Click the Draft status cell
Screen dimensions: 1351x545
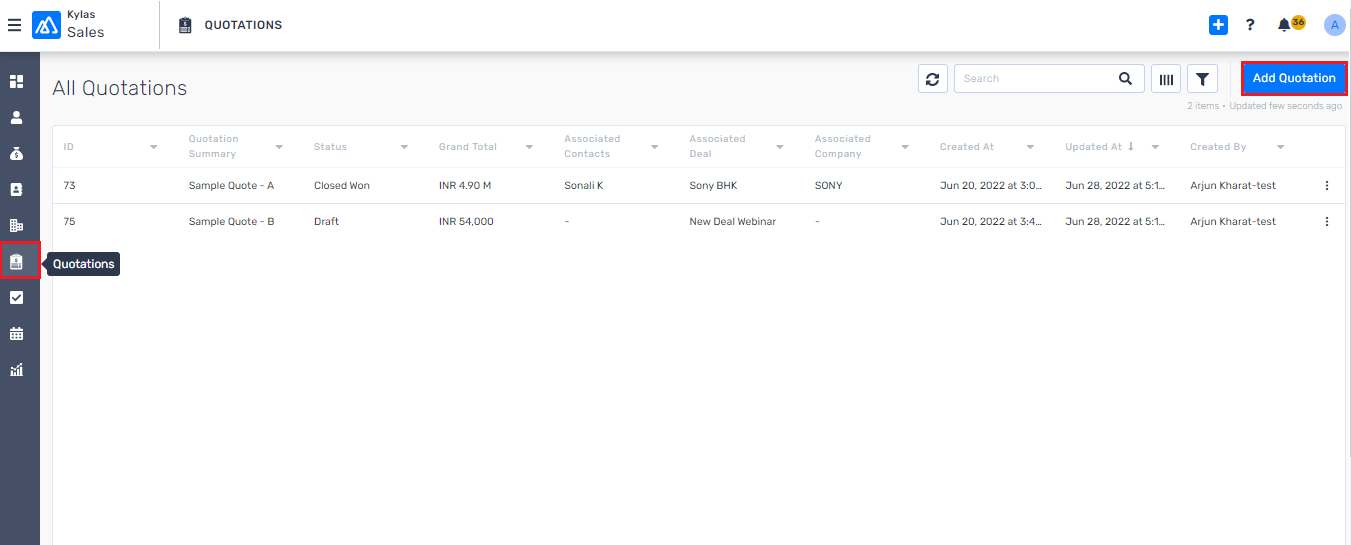coord(326,221)
